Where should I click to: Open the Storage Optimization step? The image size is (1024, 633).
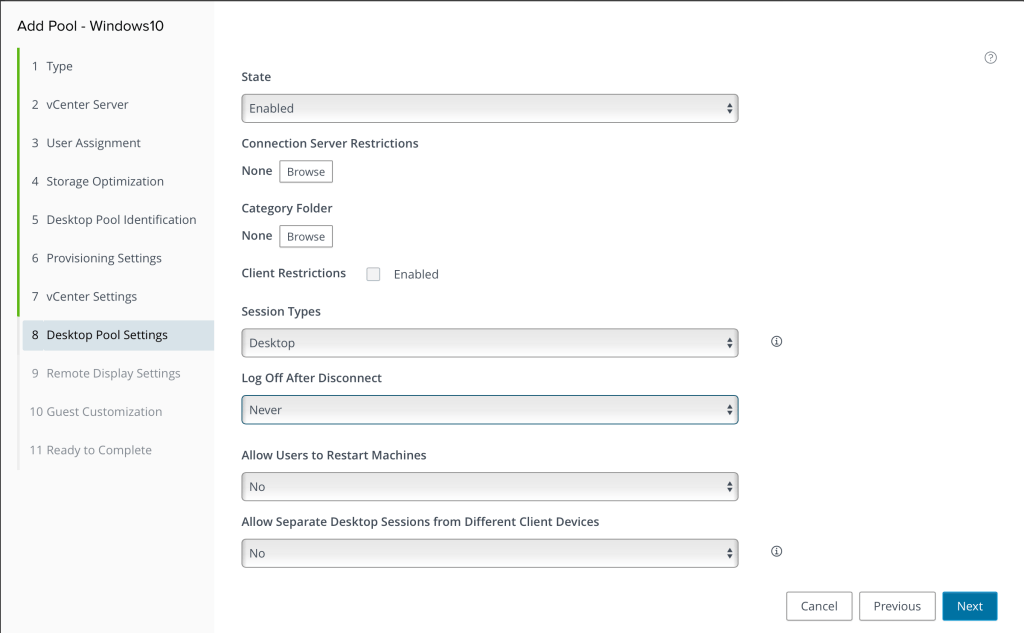click(104, 182)
